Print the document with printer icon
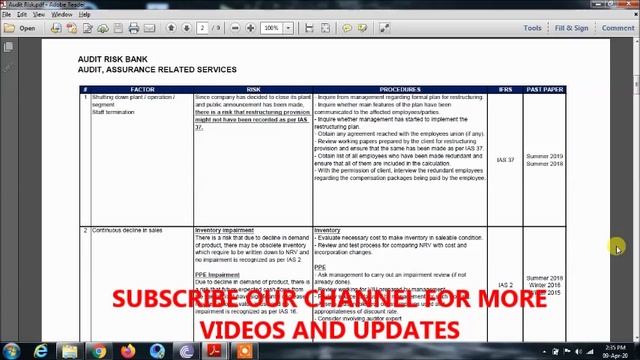Image resolution: width=640 pixels, height=360 pixels. pyautogui.click(x=134, y=28)
